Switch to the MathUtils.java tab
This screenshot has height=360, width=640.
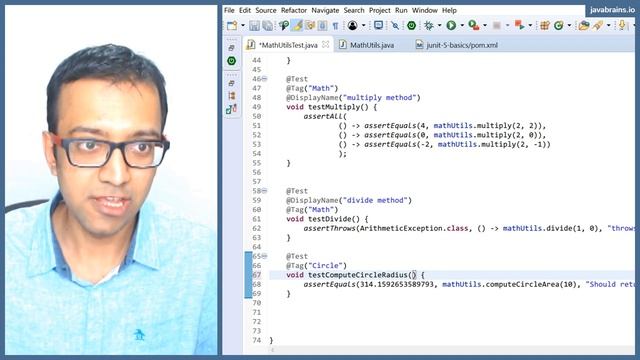coord(367,45)
